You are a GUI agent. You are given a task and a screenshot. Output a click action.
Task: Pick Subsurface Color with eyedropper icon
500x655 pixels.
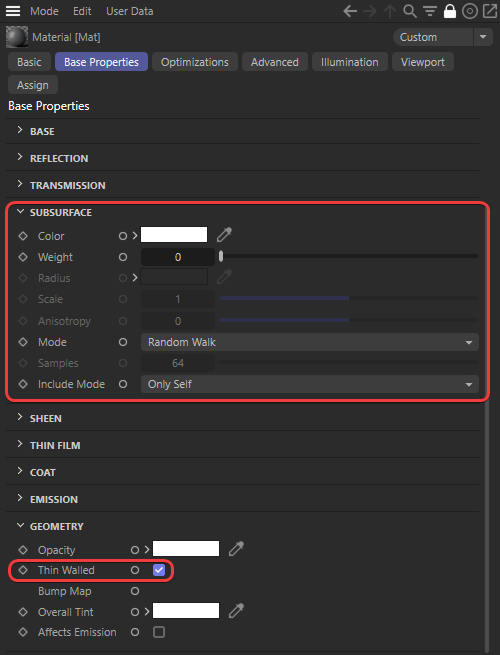(224, 235)
